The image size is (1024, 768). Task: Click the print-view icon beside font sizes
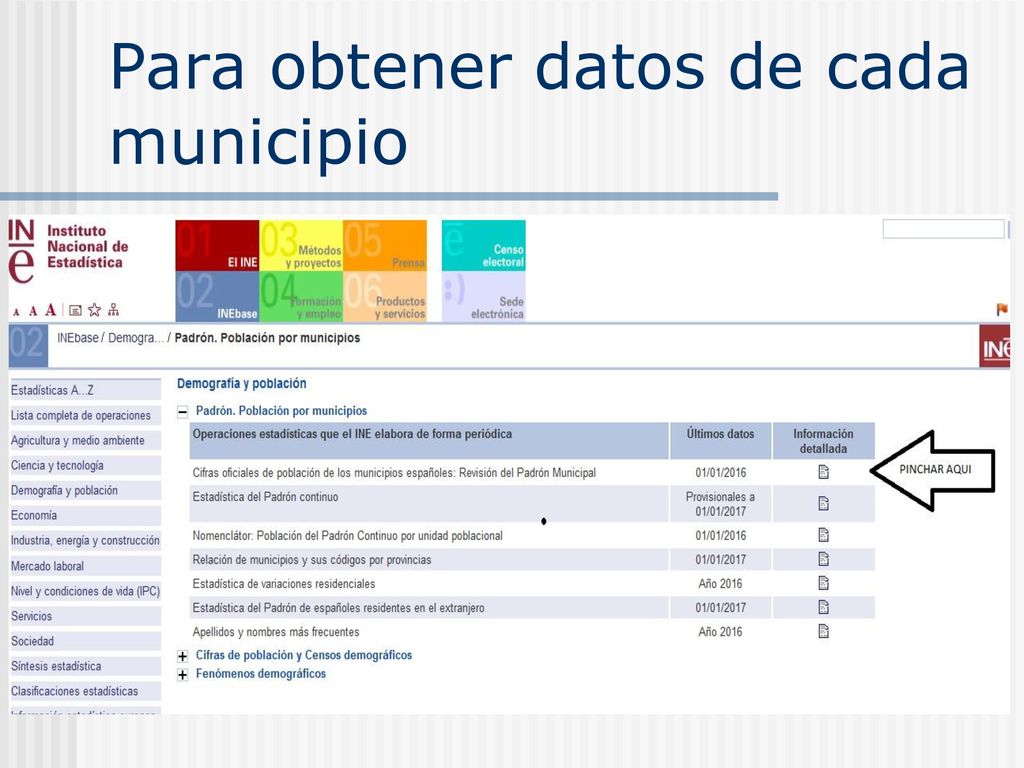coord(76,311)
